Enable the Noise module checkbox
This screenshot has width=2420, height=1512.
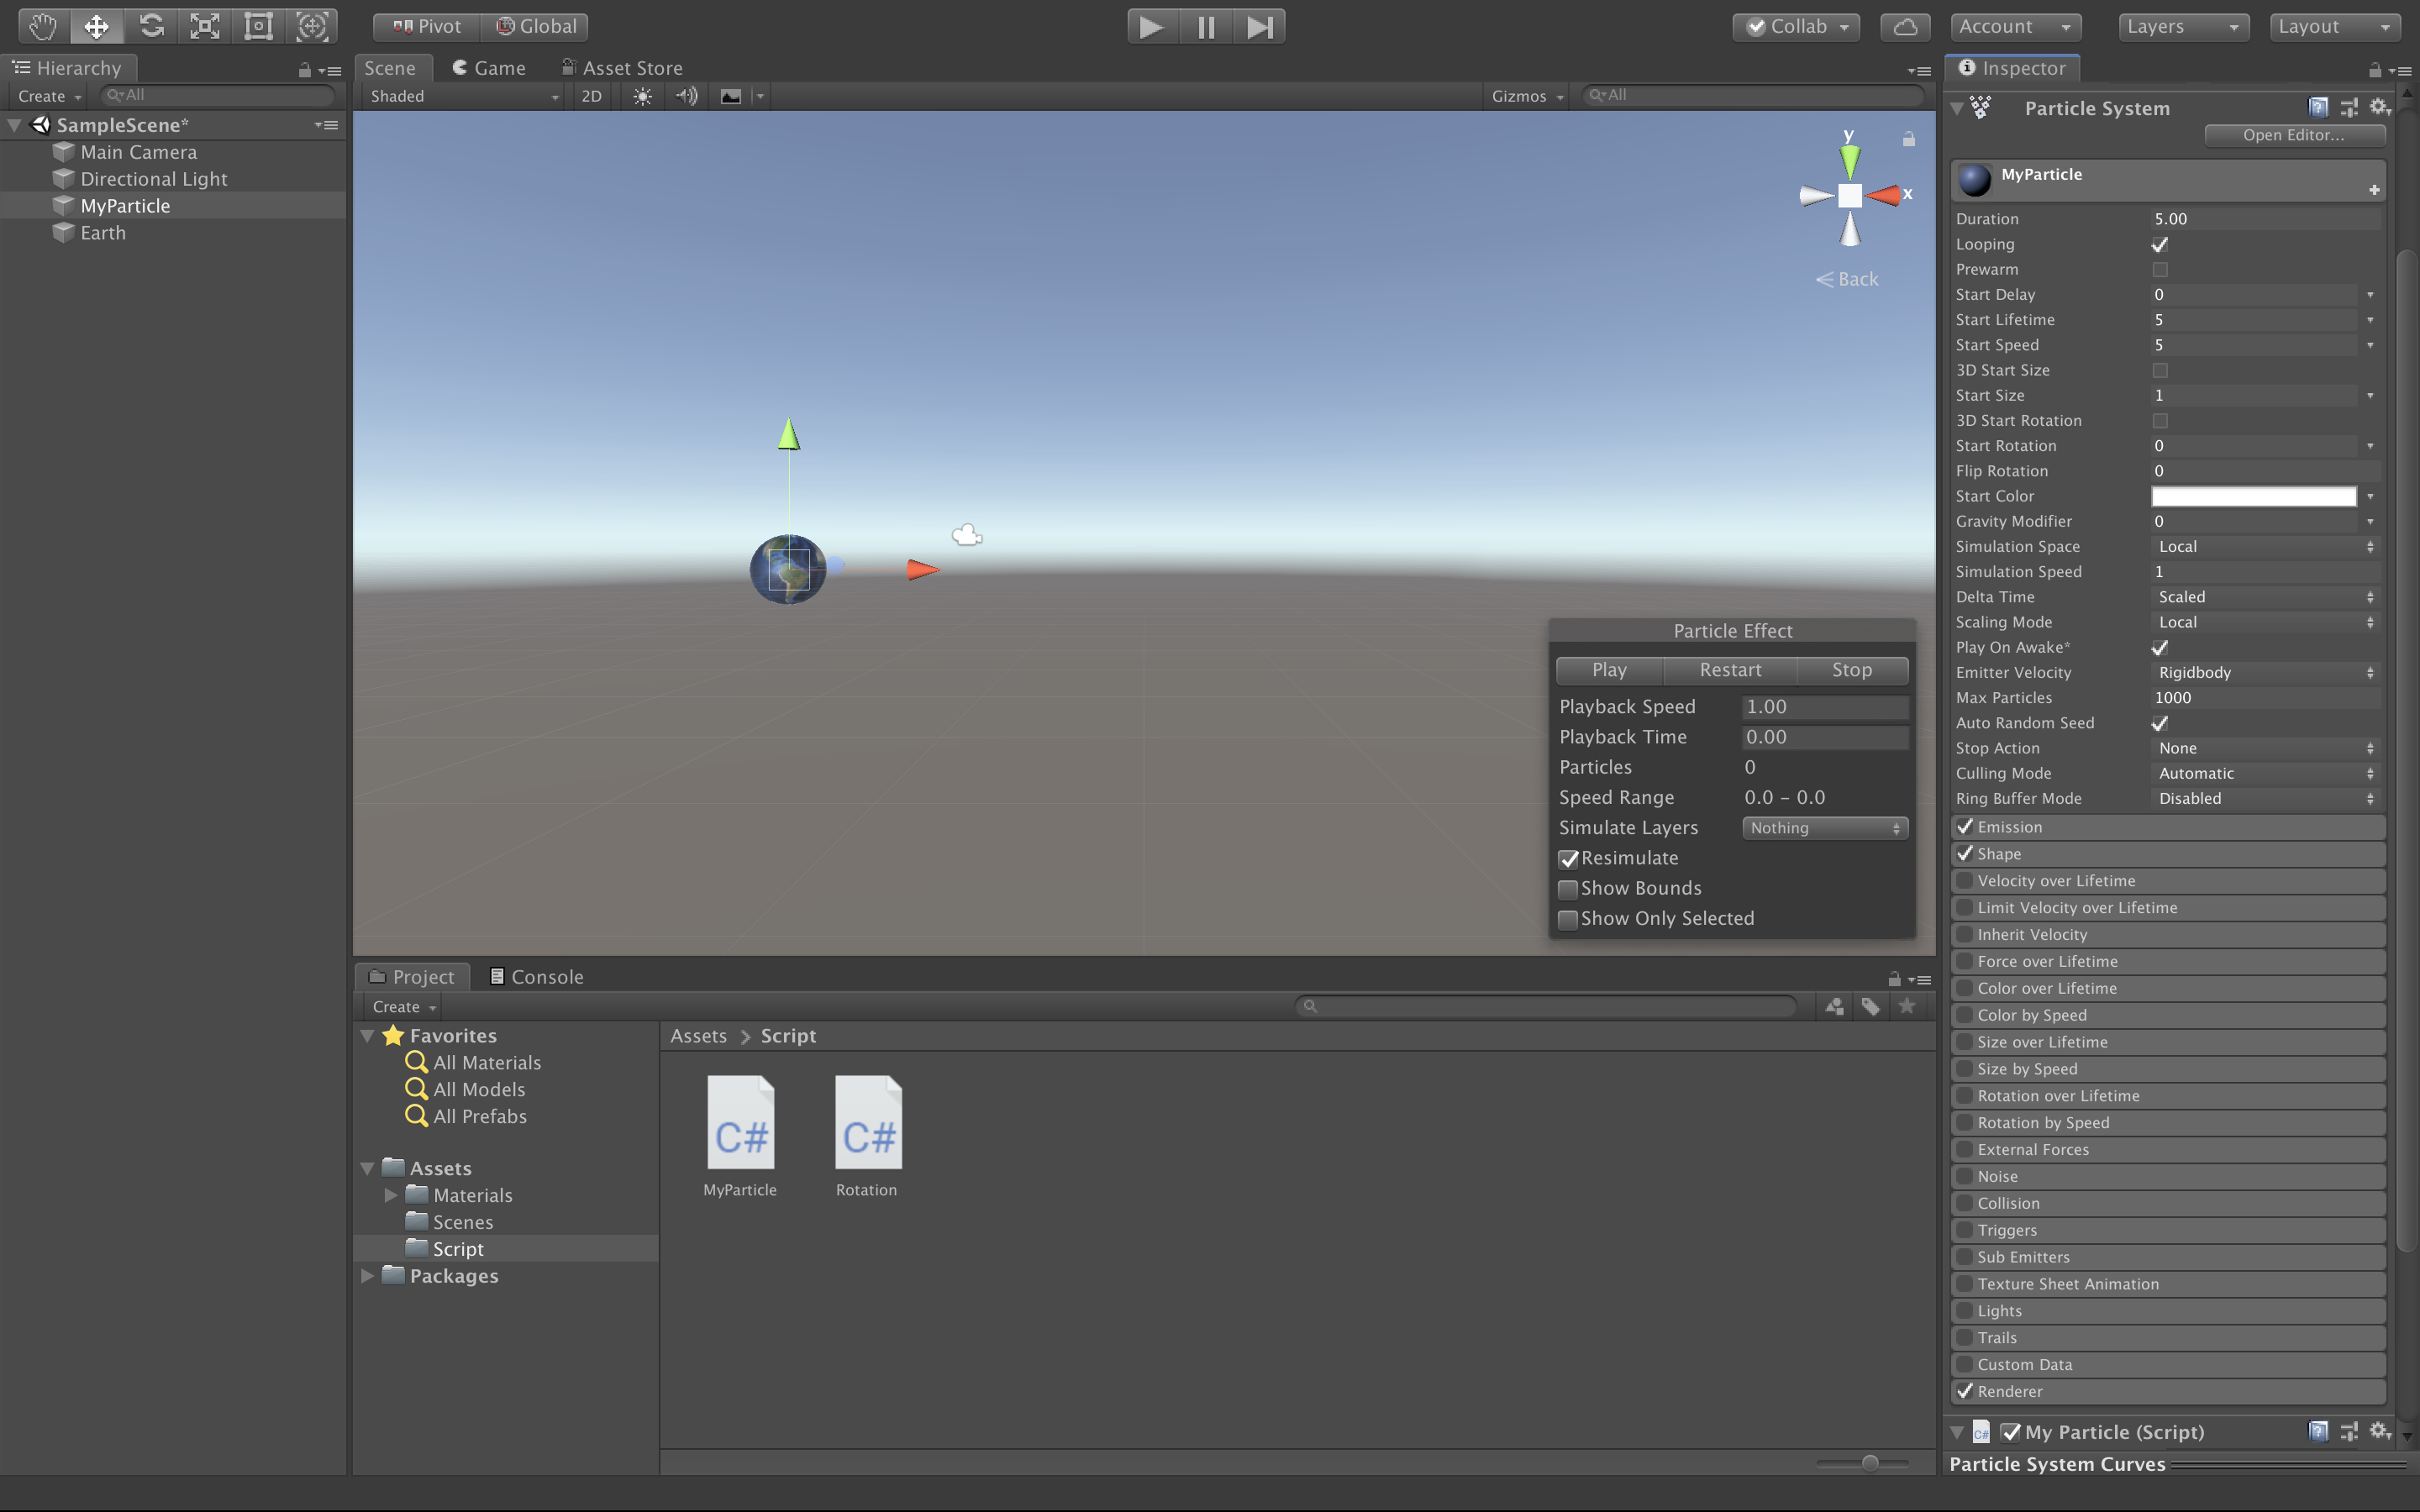(x=1965, y=1177)
